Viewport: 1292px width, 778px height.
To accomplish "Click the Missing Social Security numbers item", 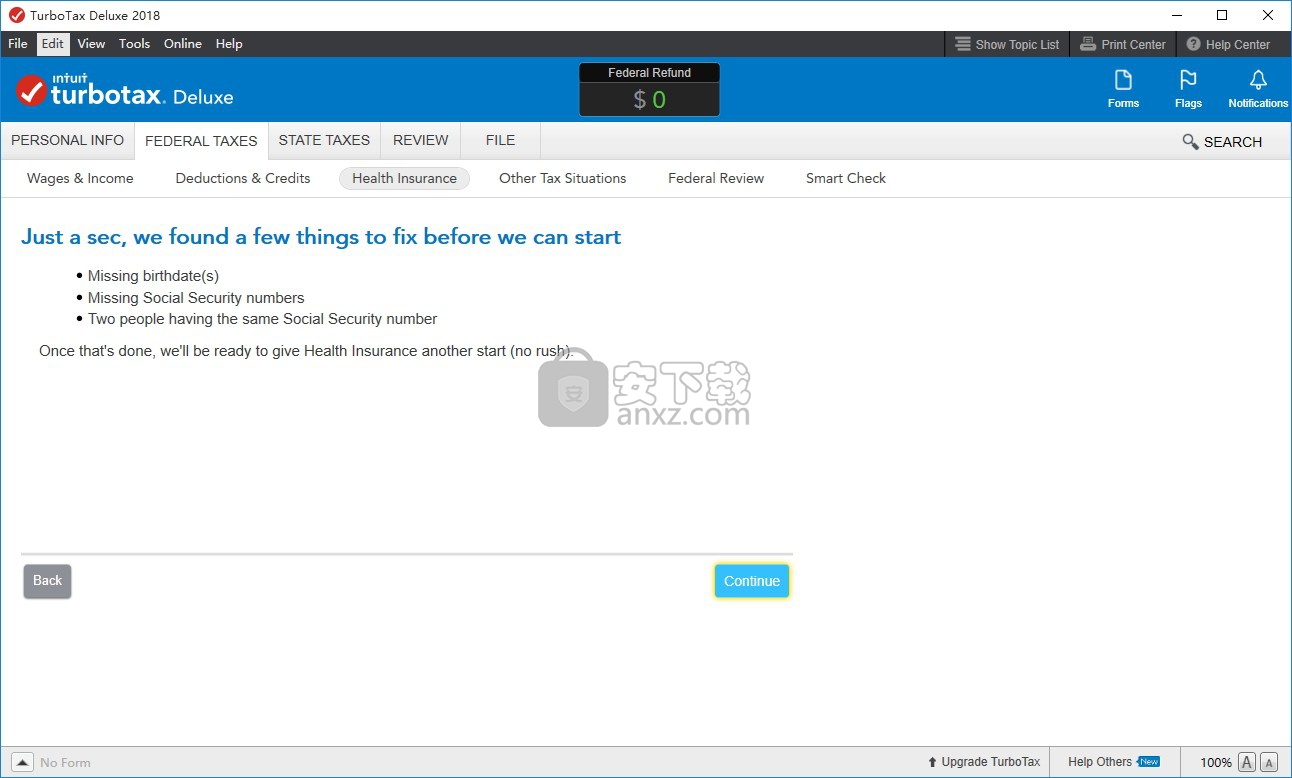I will coord(196,298).
